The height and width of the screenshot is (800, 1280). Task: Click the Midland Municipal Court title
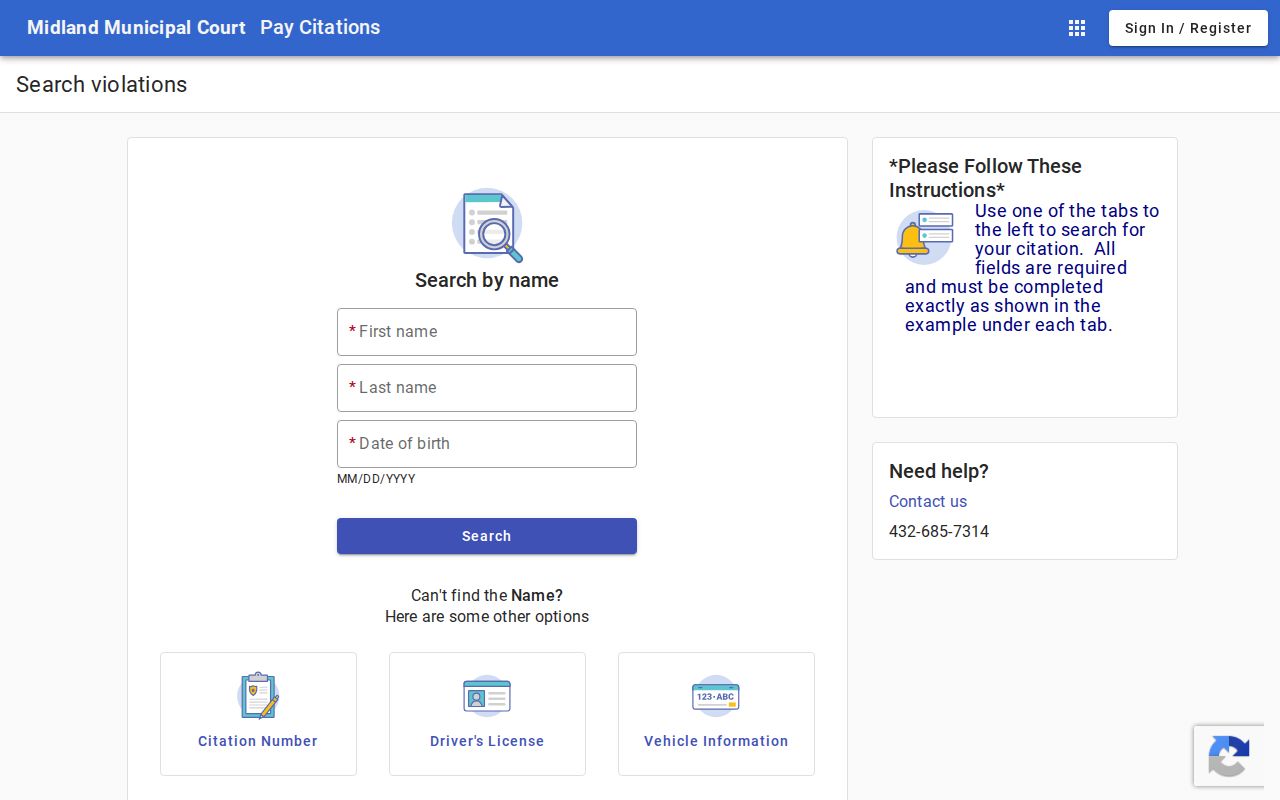(136, 28)
